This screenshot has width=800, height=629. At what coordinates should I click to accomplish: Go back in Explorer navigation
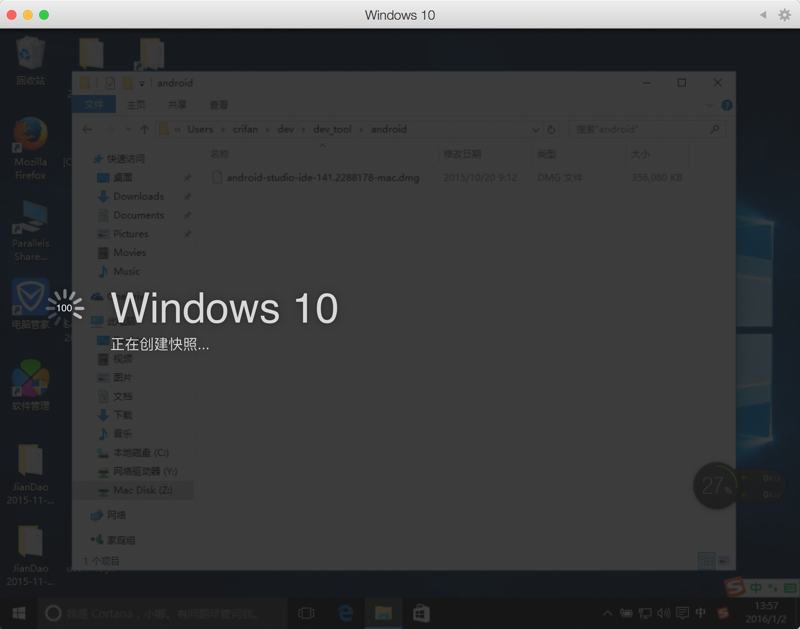(x=87, y=130)
